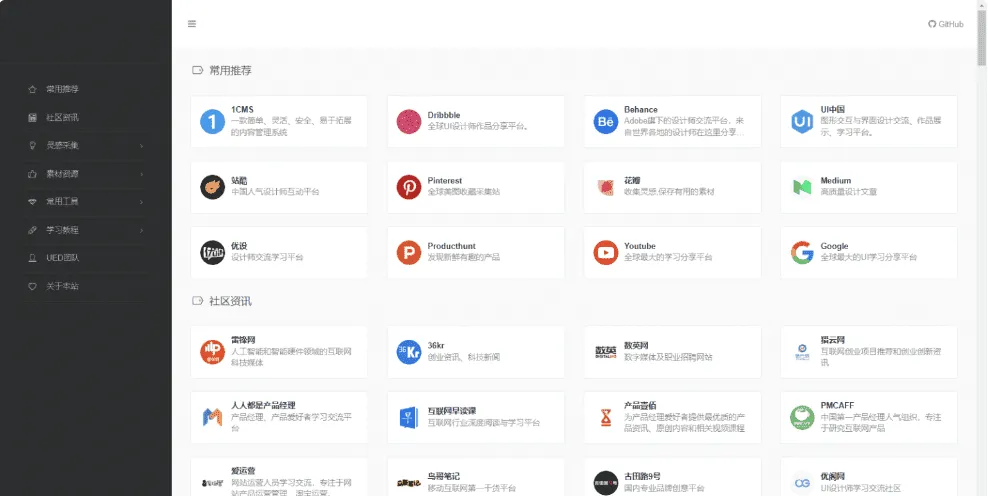The width and height of the screenshot is (988, 496).
Task: Click the 优设 black logo icon
Action: (212, 253)
